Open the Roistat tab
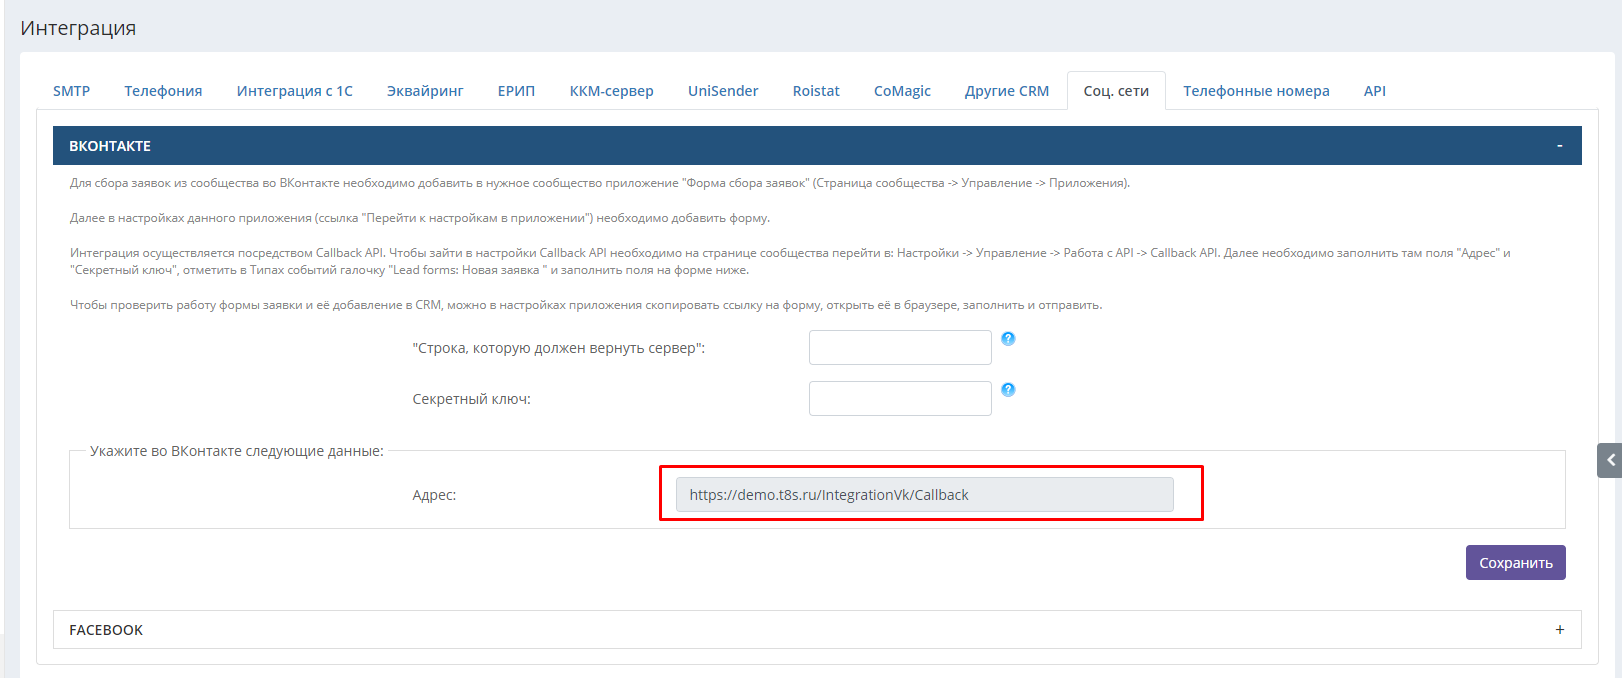This screenshot has width=1622, height=678. pyautogui.click(x=816, y=91)
